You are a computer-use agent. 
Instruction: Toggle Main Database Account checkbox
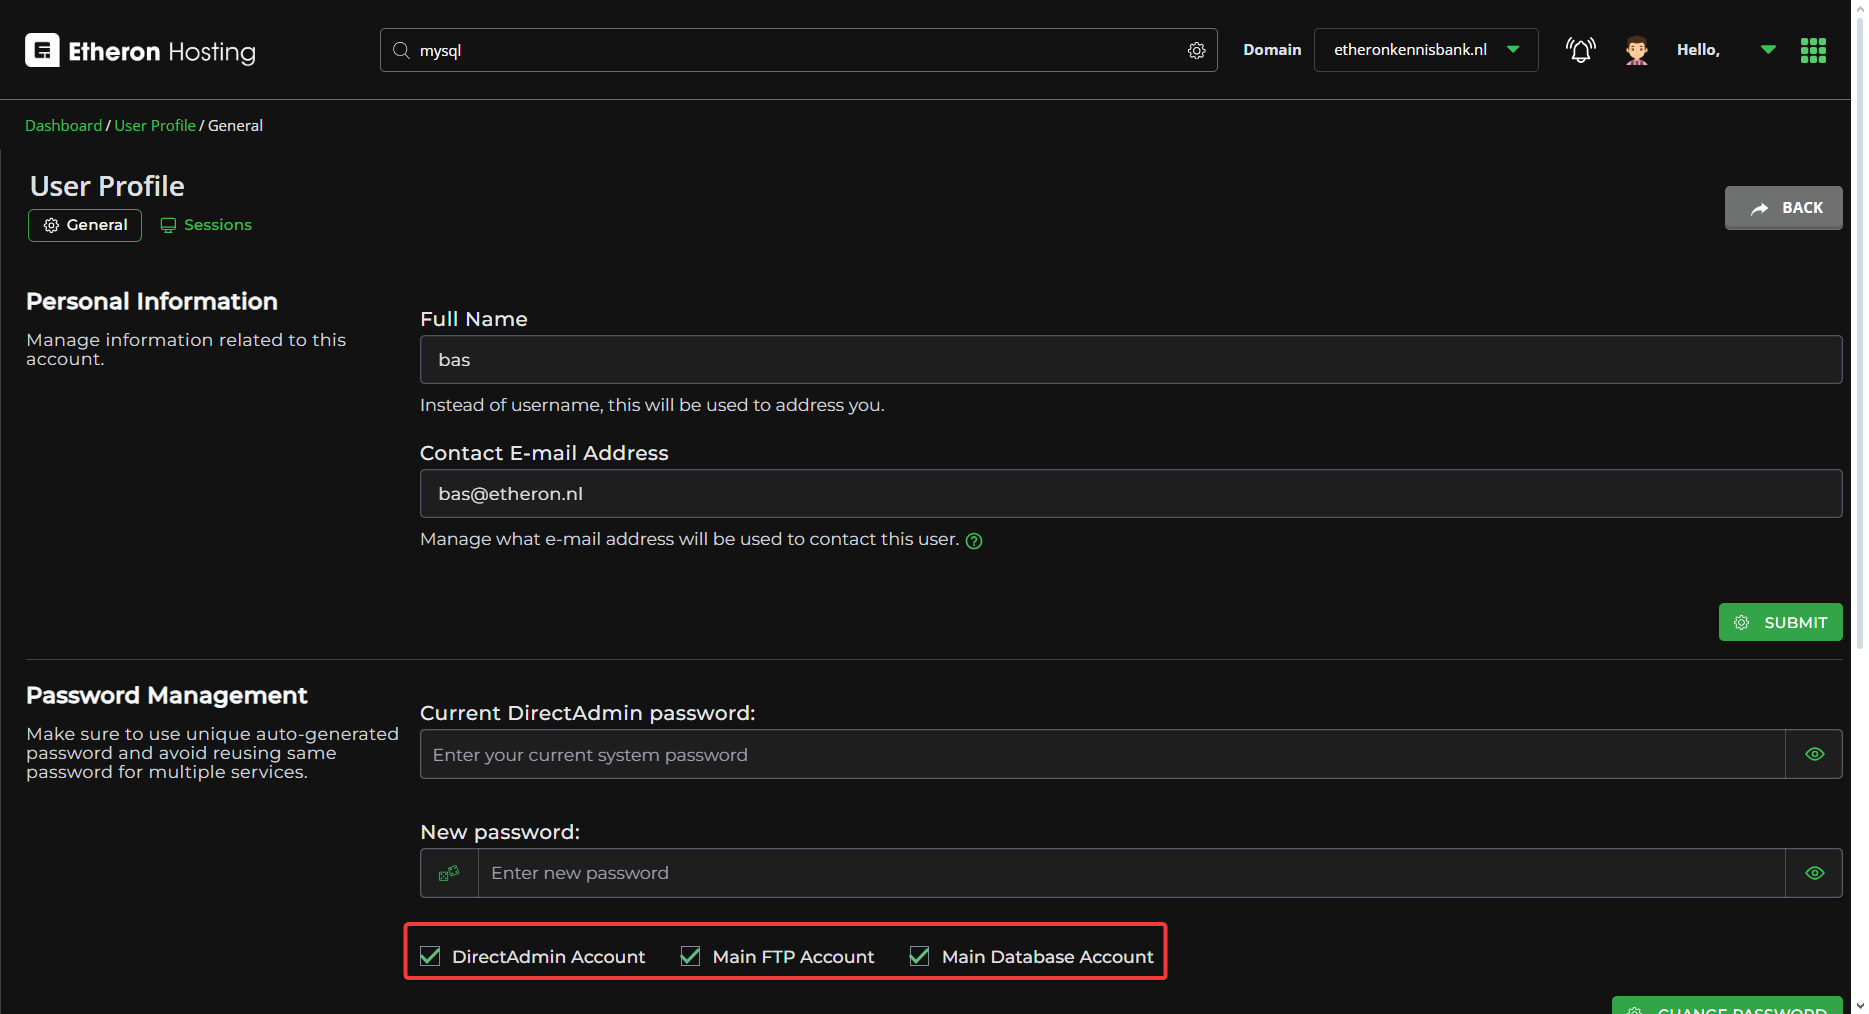coord(919,956)
